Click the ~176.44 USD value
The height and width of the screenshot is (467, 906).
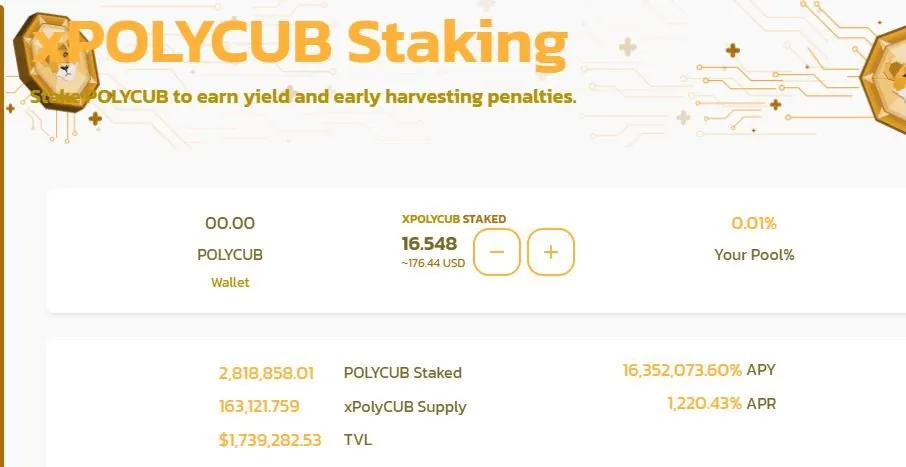coord(433,264)
